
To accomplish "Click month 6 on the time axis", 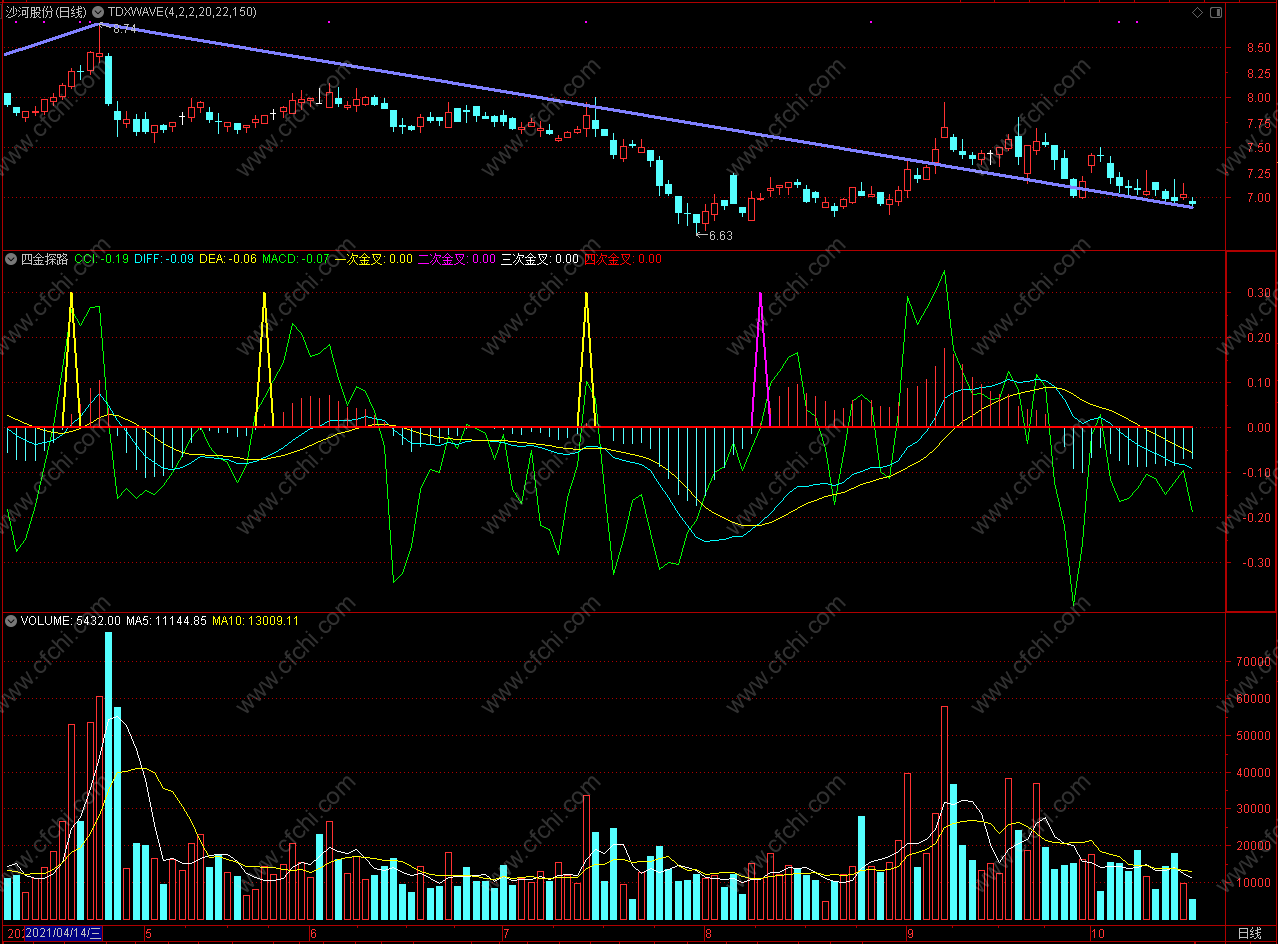I will [x=313, y=934].
